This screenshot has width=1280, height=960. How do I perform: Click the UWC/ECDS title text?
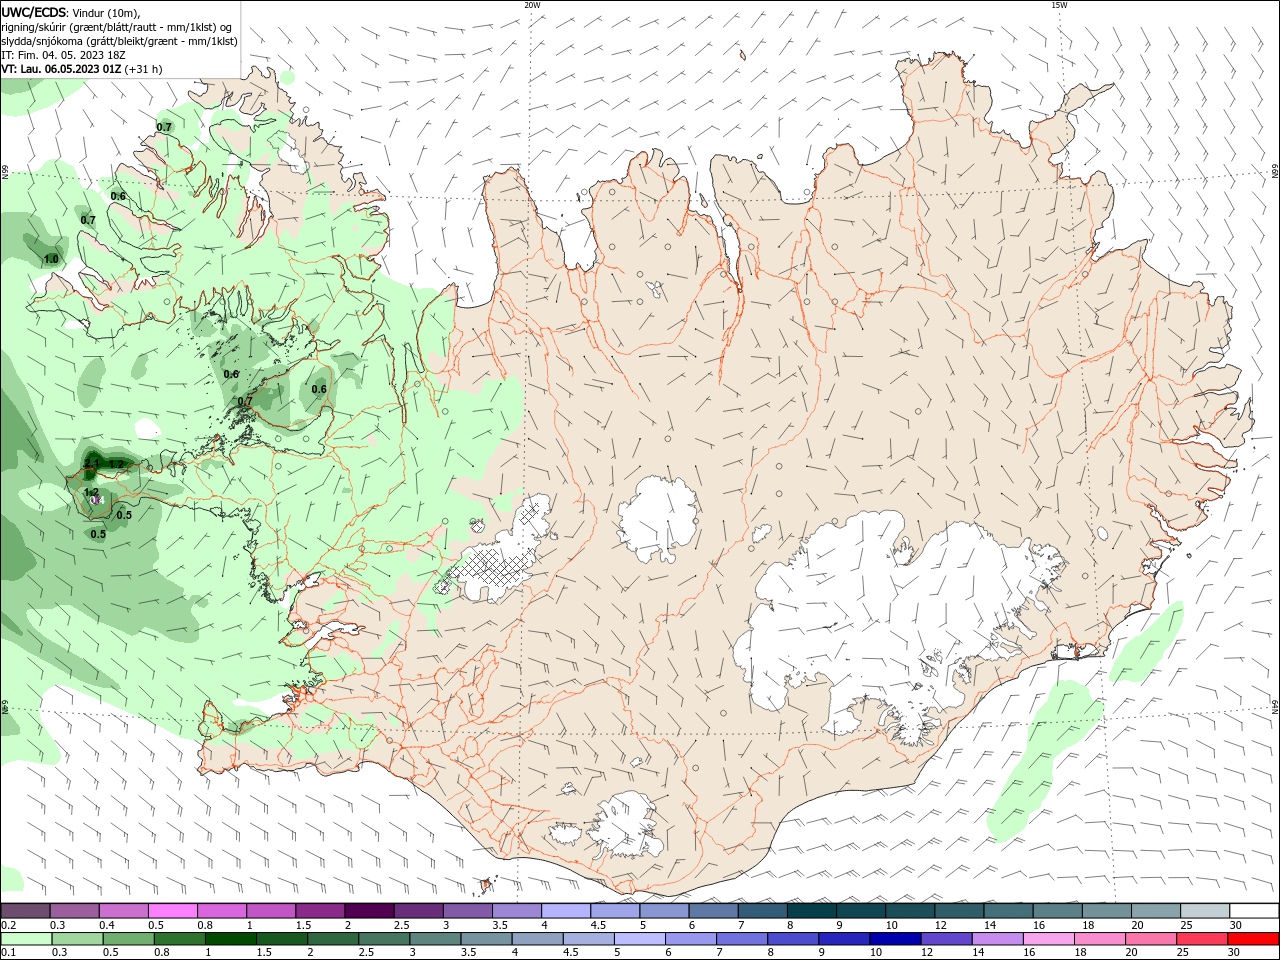34,11
